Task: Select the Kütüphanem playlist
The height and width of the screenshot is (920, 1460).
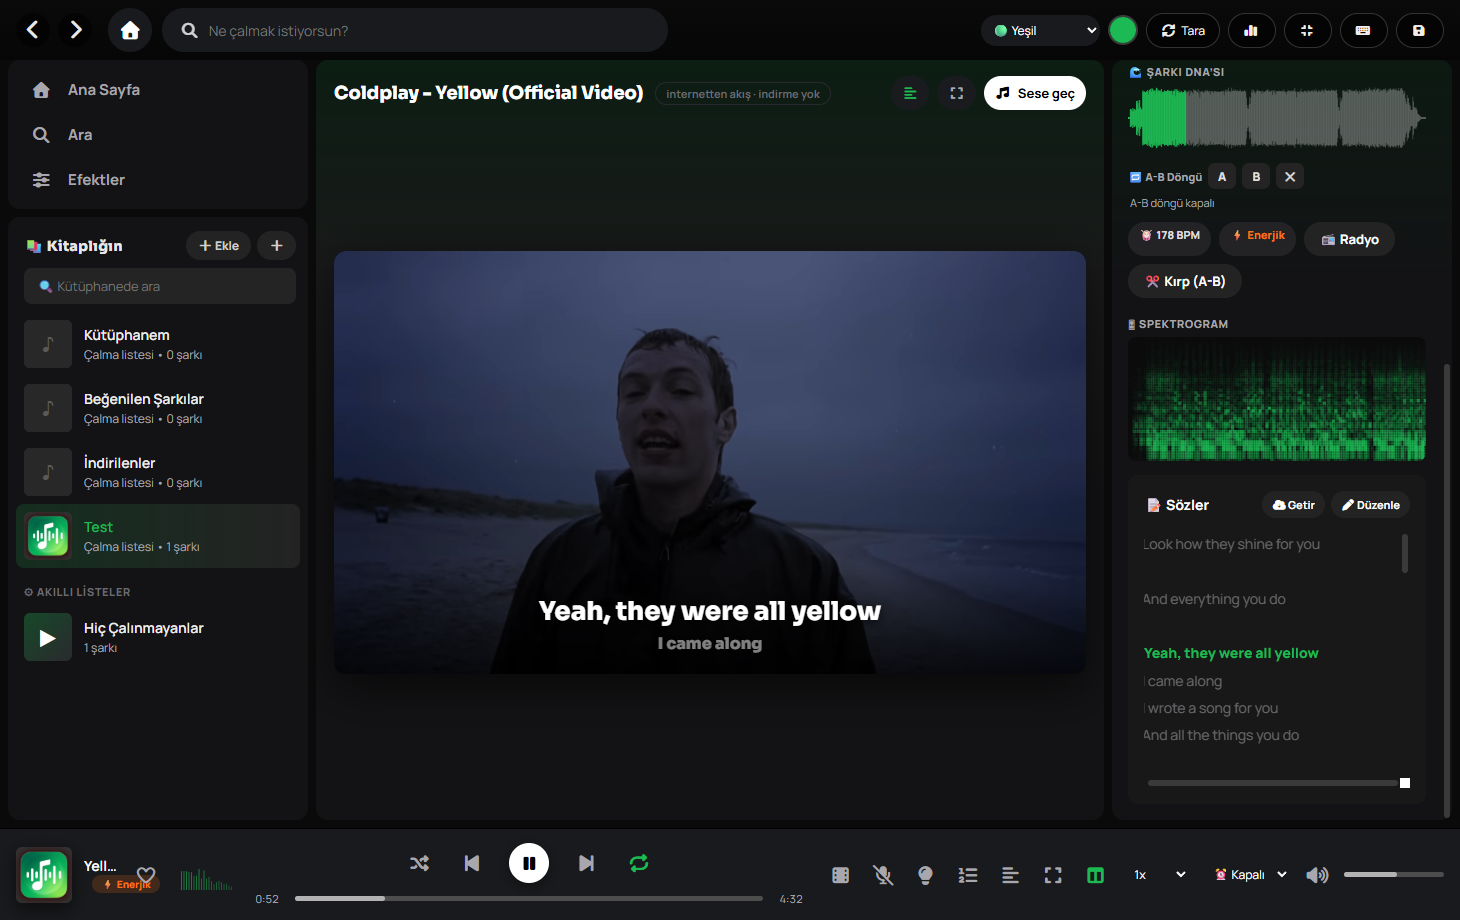Action: pyautogui.click(x=158, y=344)
